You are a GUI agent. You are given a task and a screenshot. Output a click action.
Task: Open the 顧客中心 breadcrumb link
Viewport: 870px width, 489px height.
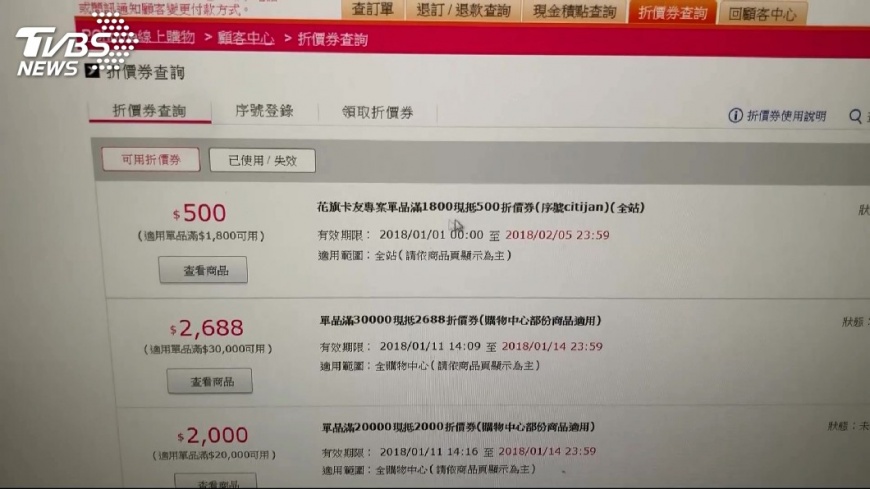click(x=246, y=38)
